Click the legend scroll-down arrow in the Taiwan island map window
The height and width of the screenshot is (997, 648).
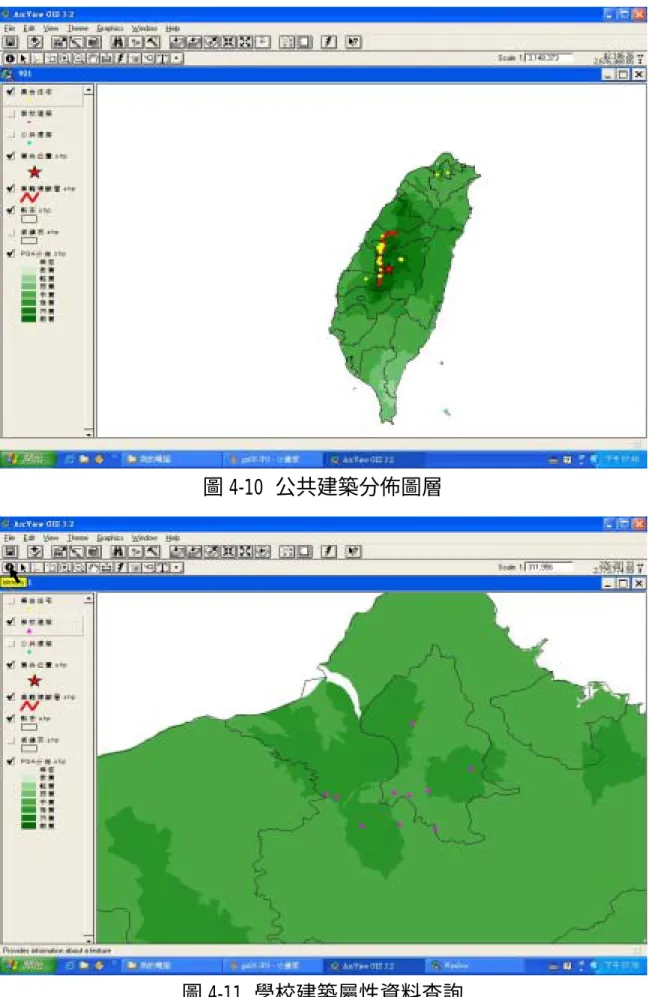[x=88, y=432]
